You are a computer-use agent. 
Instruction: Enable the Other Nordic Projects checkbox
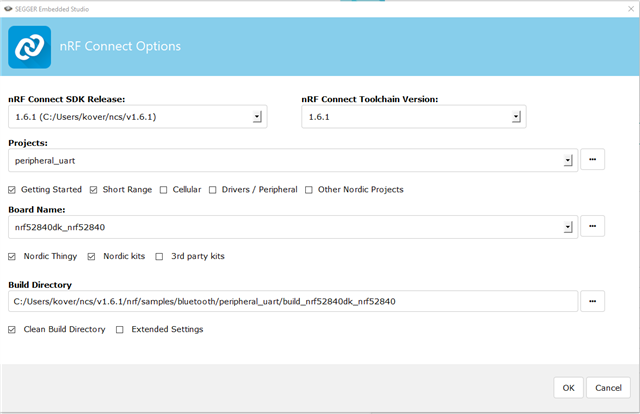pyautogui.click(x=309, y=190)
